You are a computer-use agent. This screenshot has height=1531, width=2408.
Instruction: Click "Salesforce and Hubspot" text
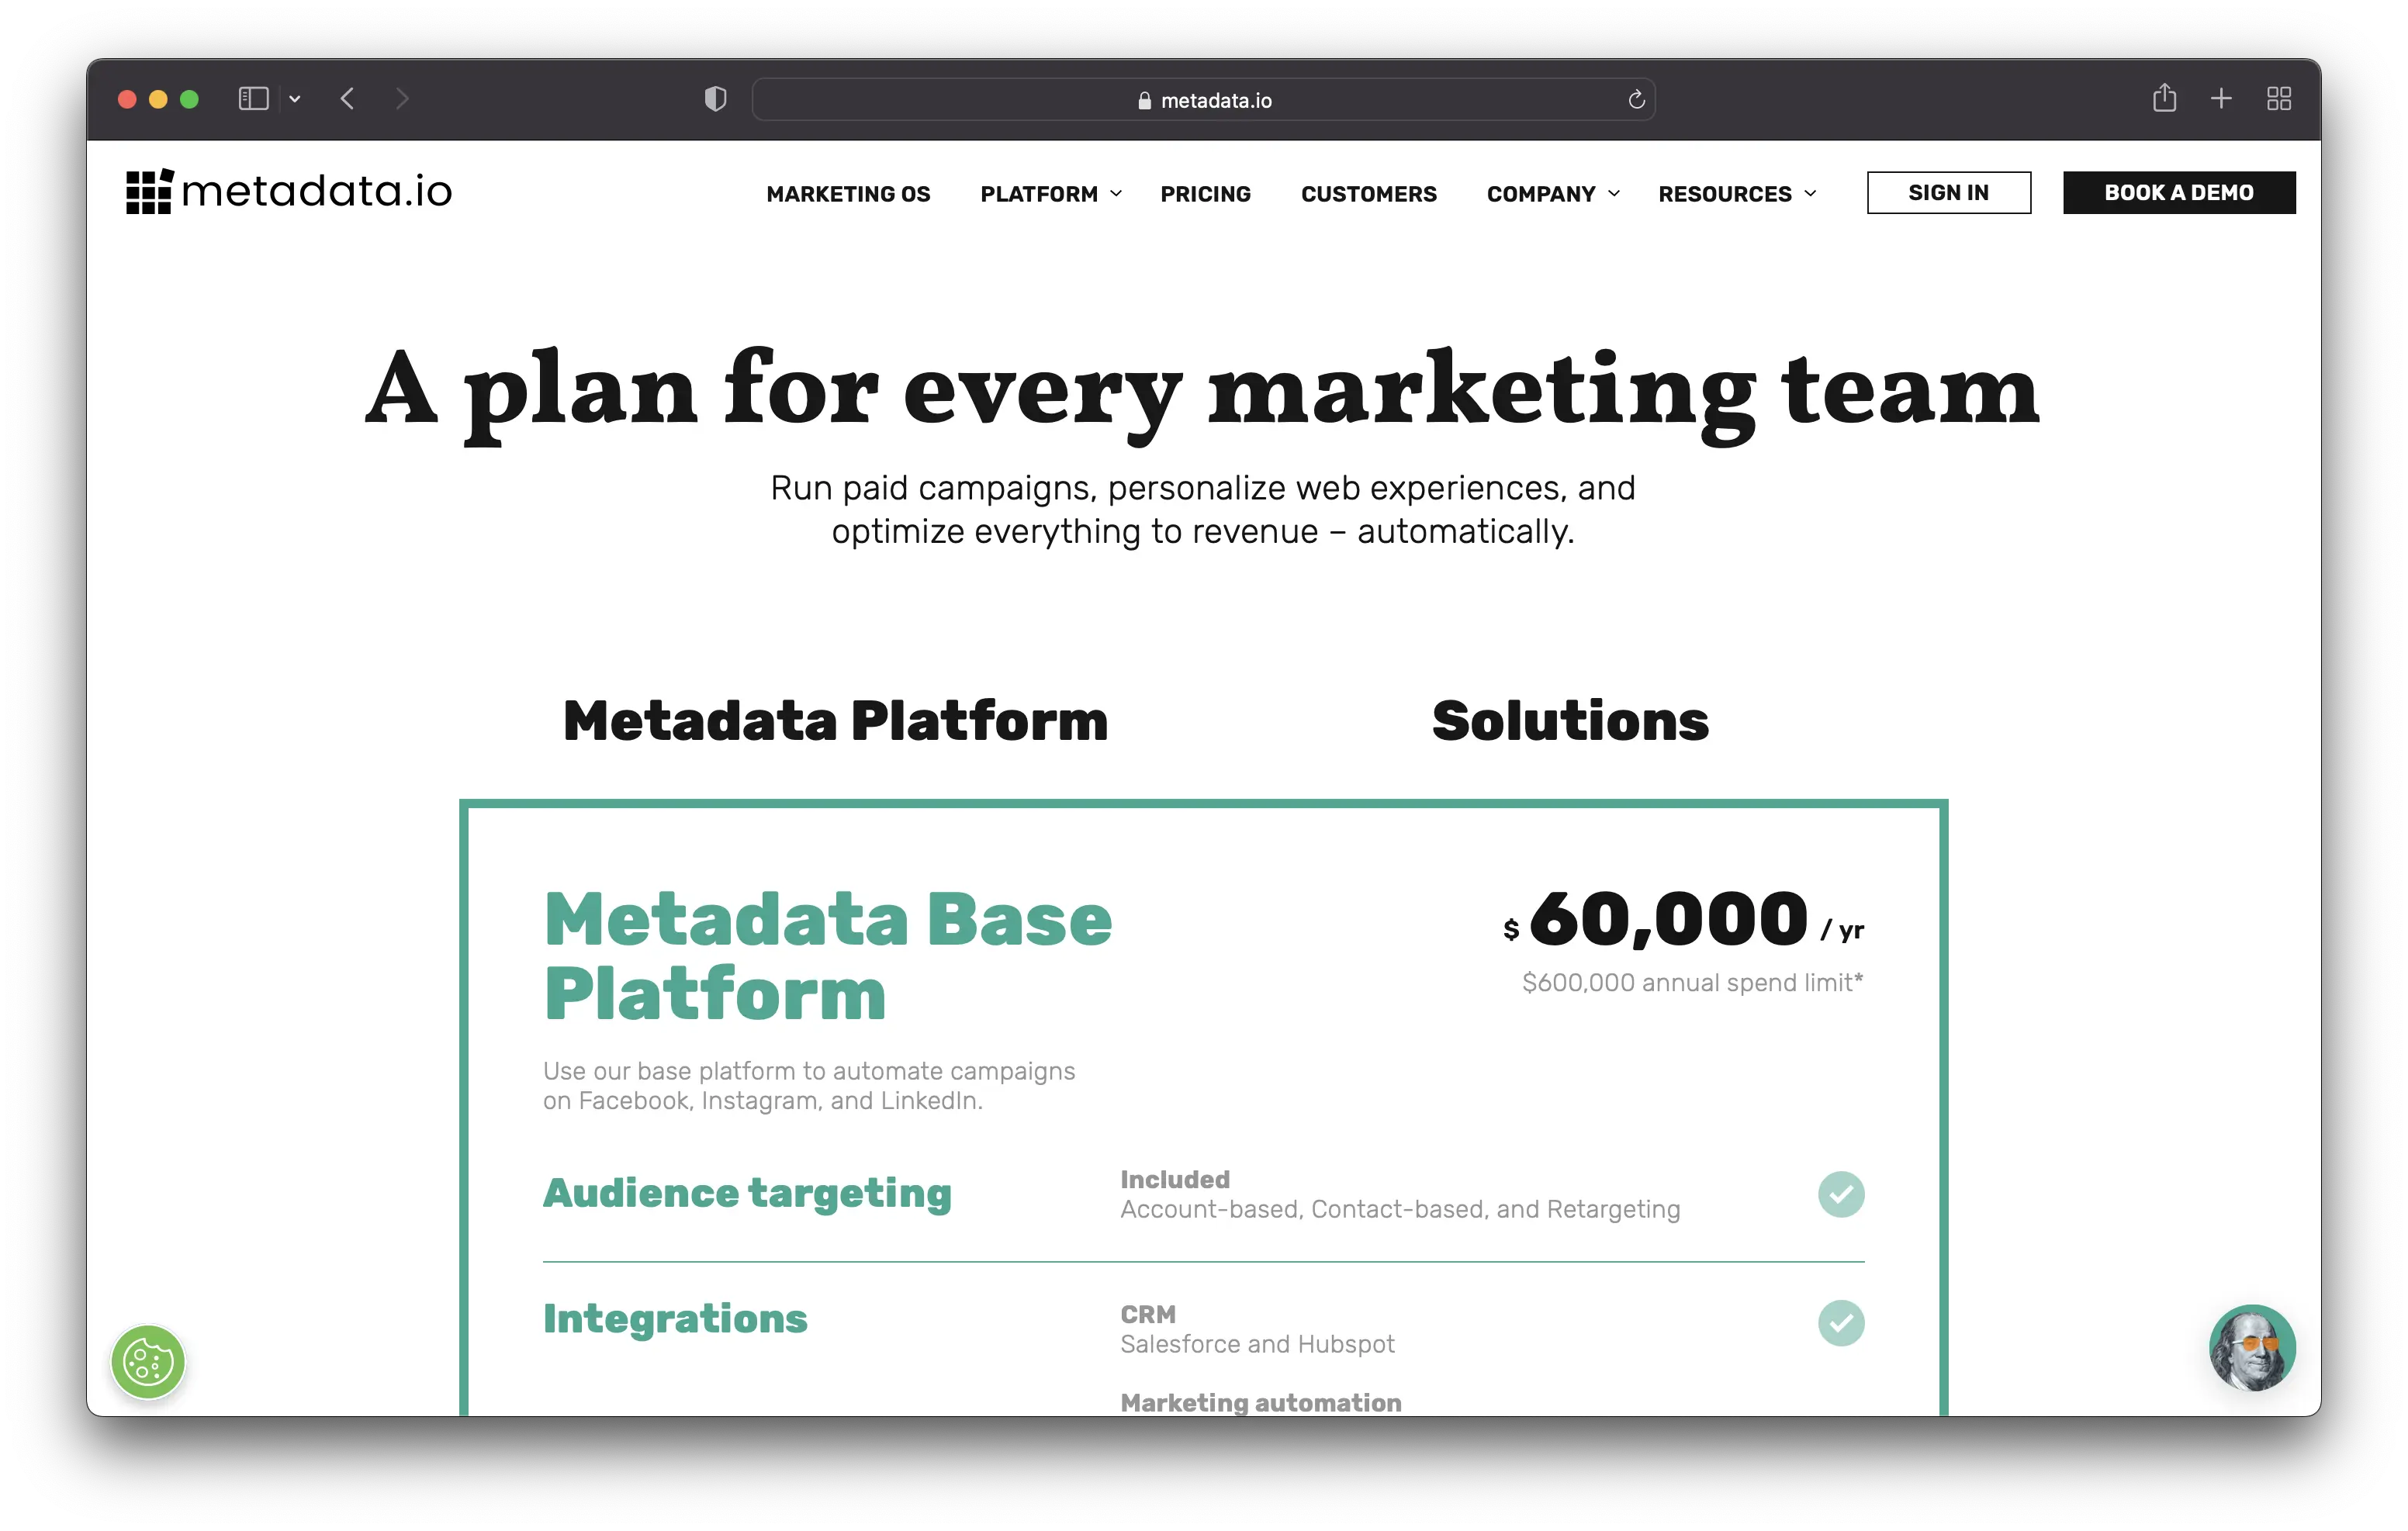click(1257, 1344)
